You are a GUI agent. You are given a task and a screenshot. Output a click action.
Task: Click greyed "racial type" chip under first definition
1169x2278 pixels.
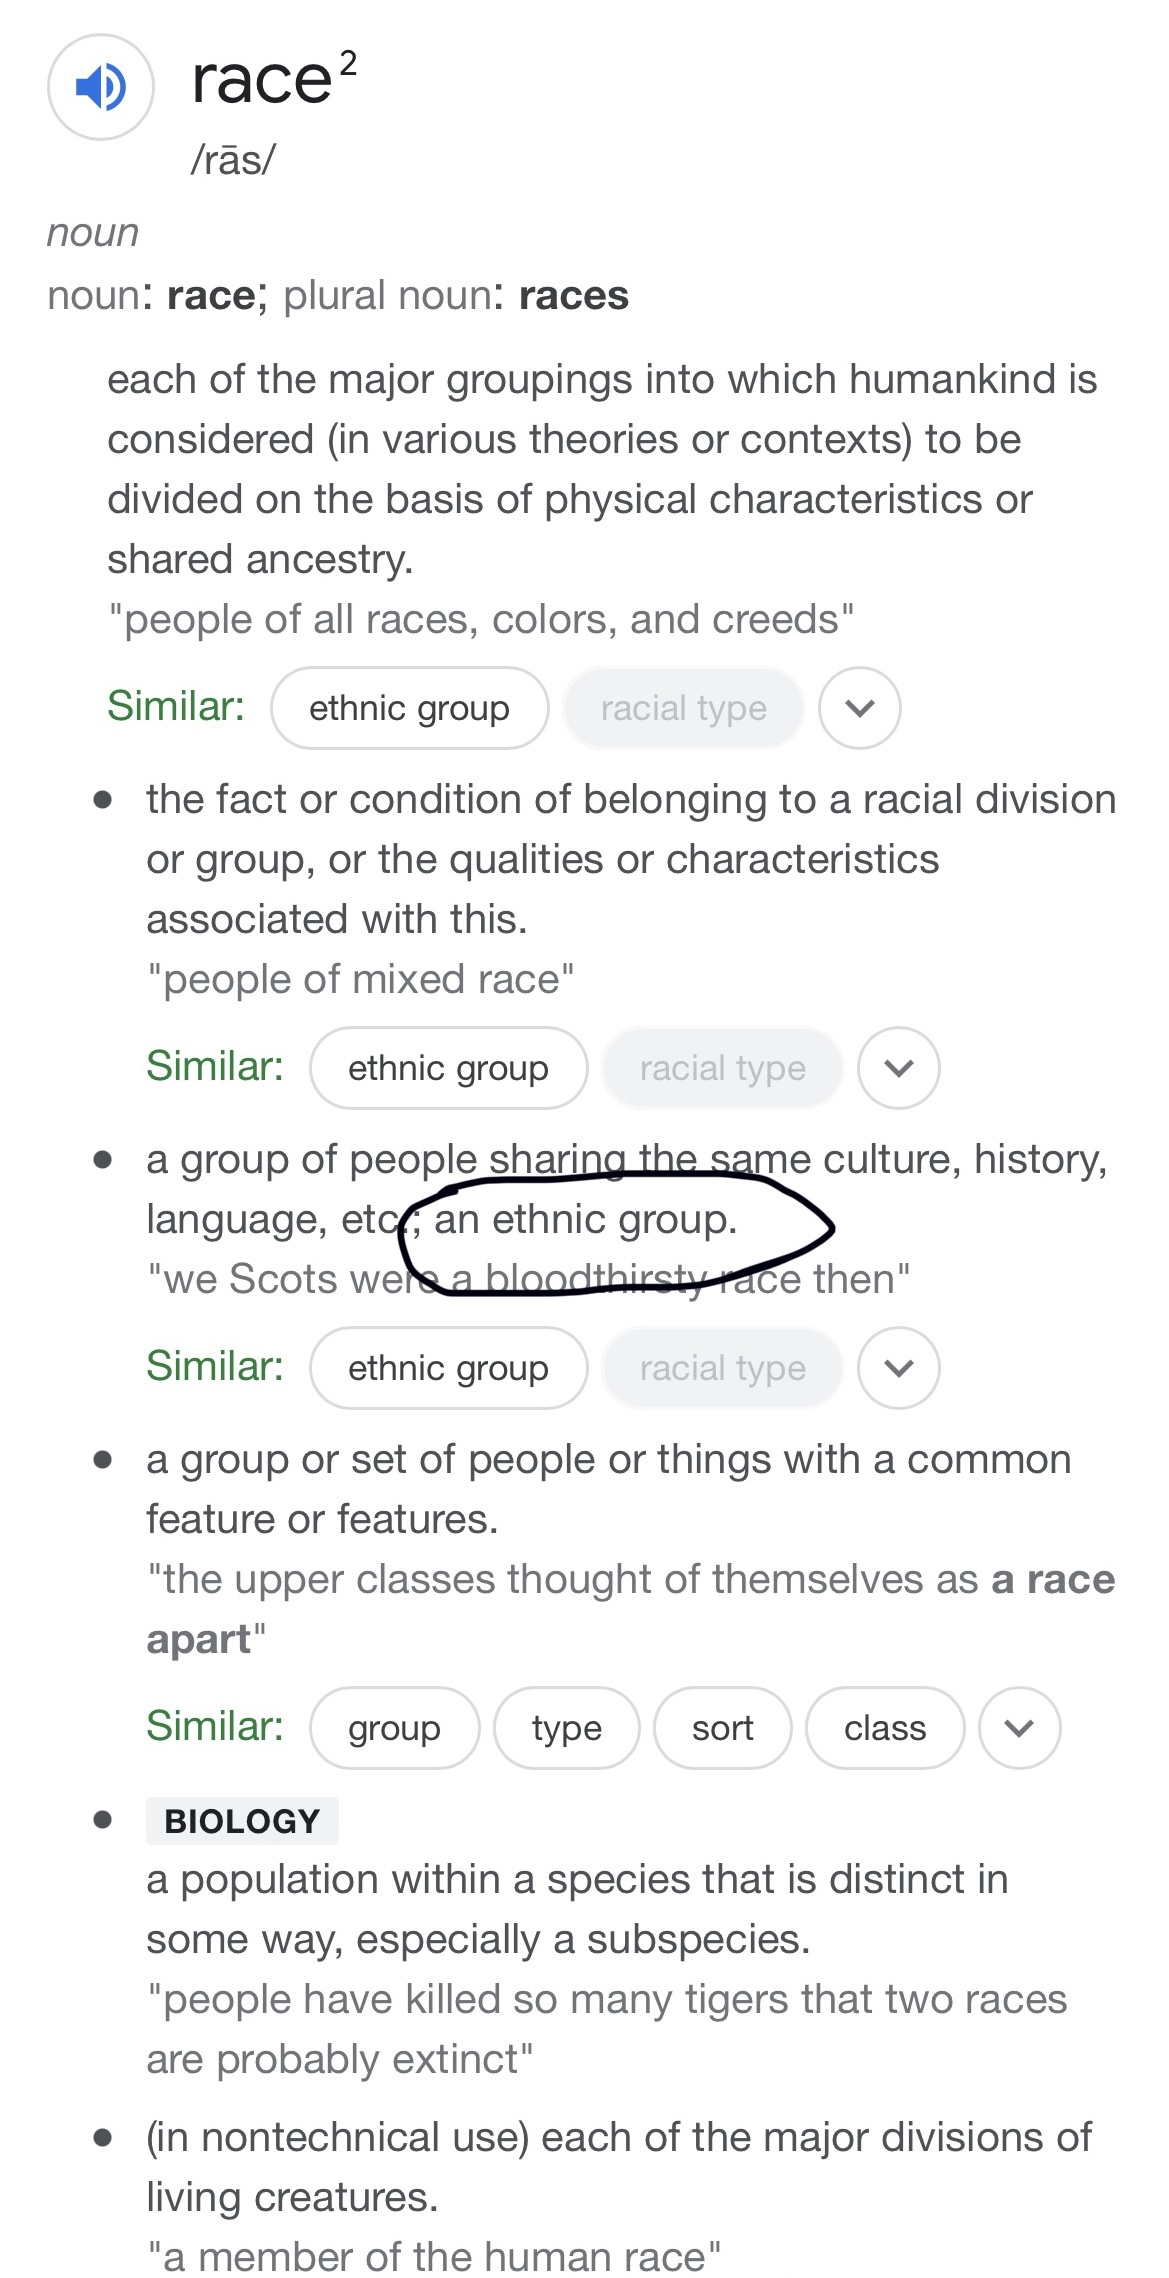click(683, 708)
